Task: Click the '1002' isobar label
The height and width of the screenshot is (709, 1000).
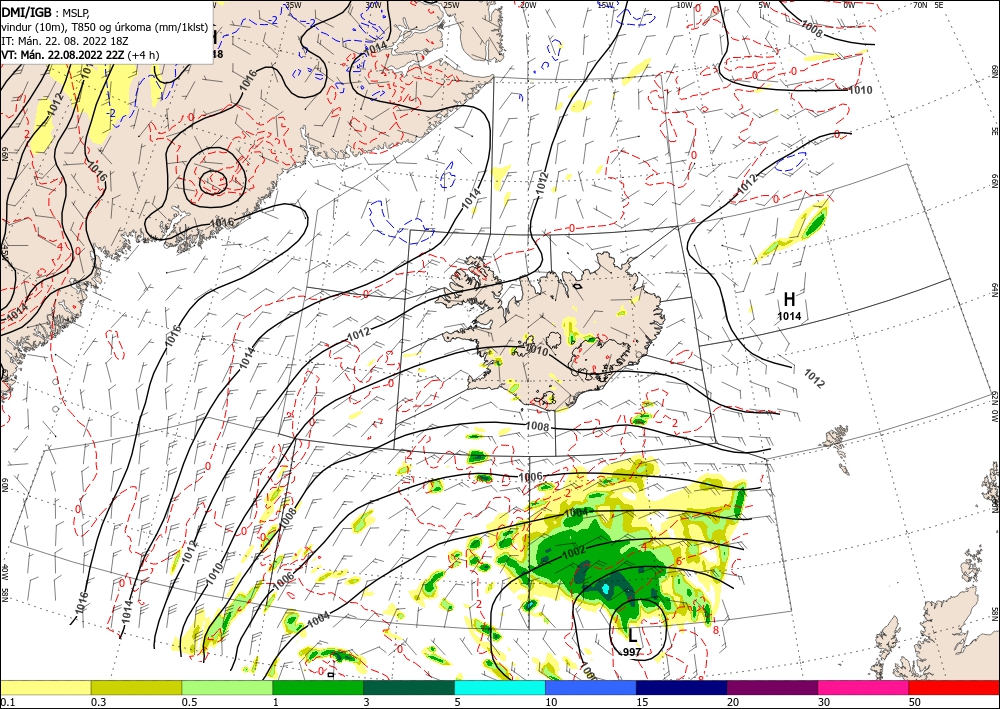Action: point(574,552)
